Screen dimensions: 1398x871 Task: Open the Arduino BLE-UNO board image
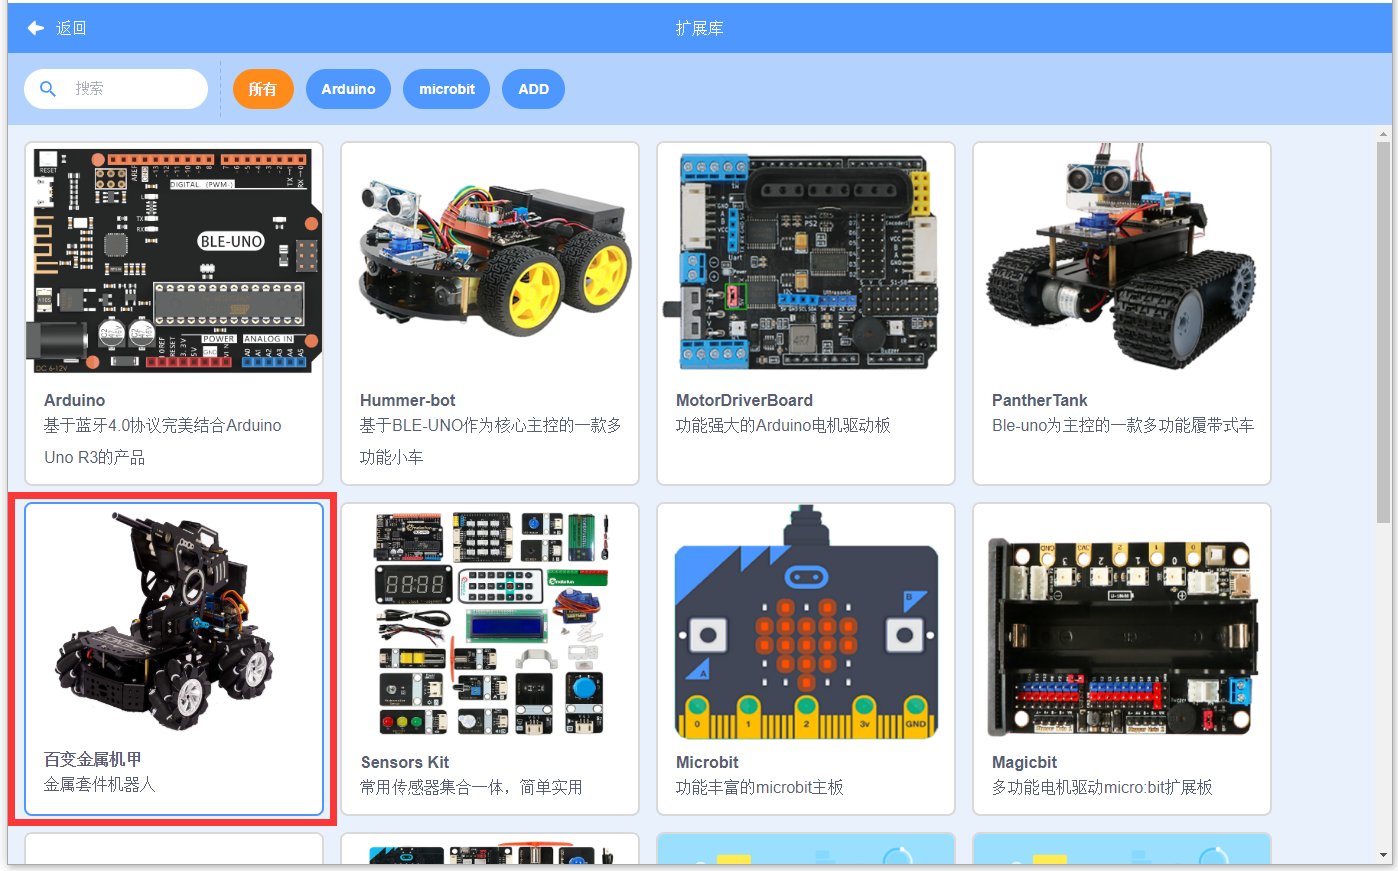coord(174,262)
